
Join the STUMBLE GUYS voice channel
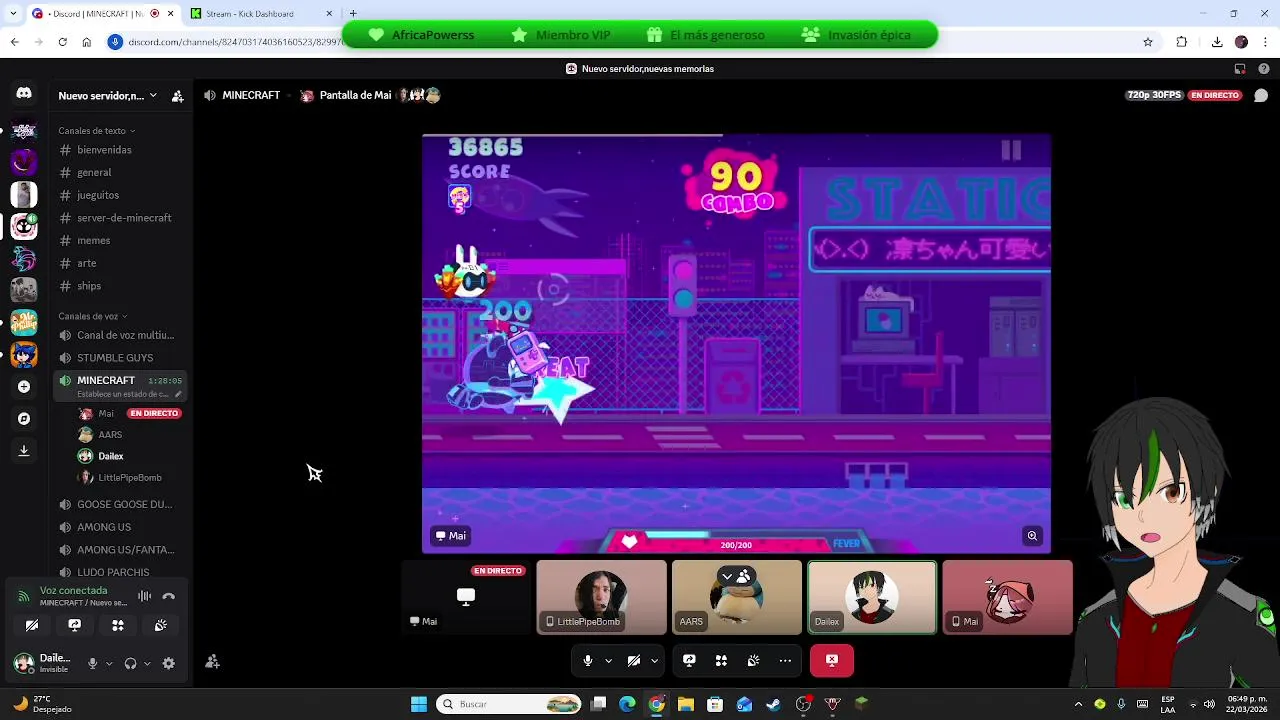click(x=115, y=358)
